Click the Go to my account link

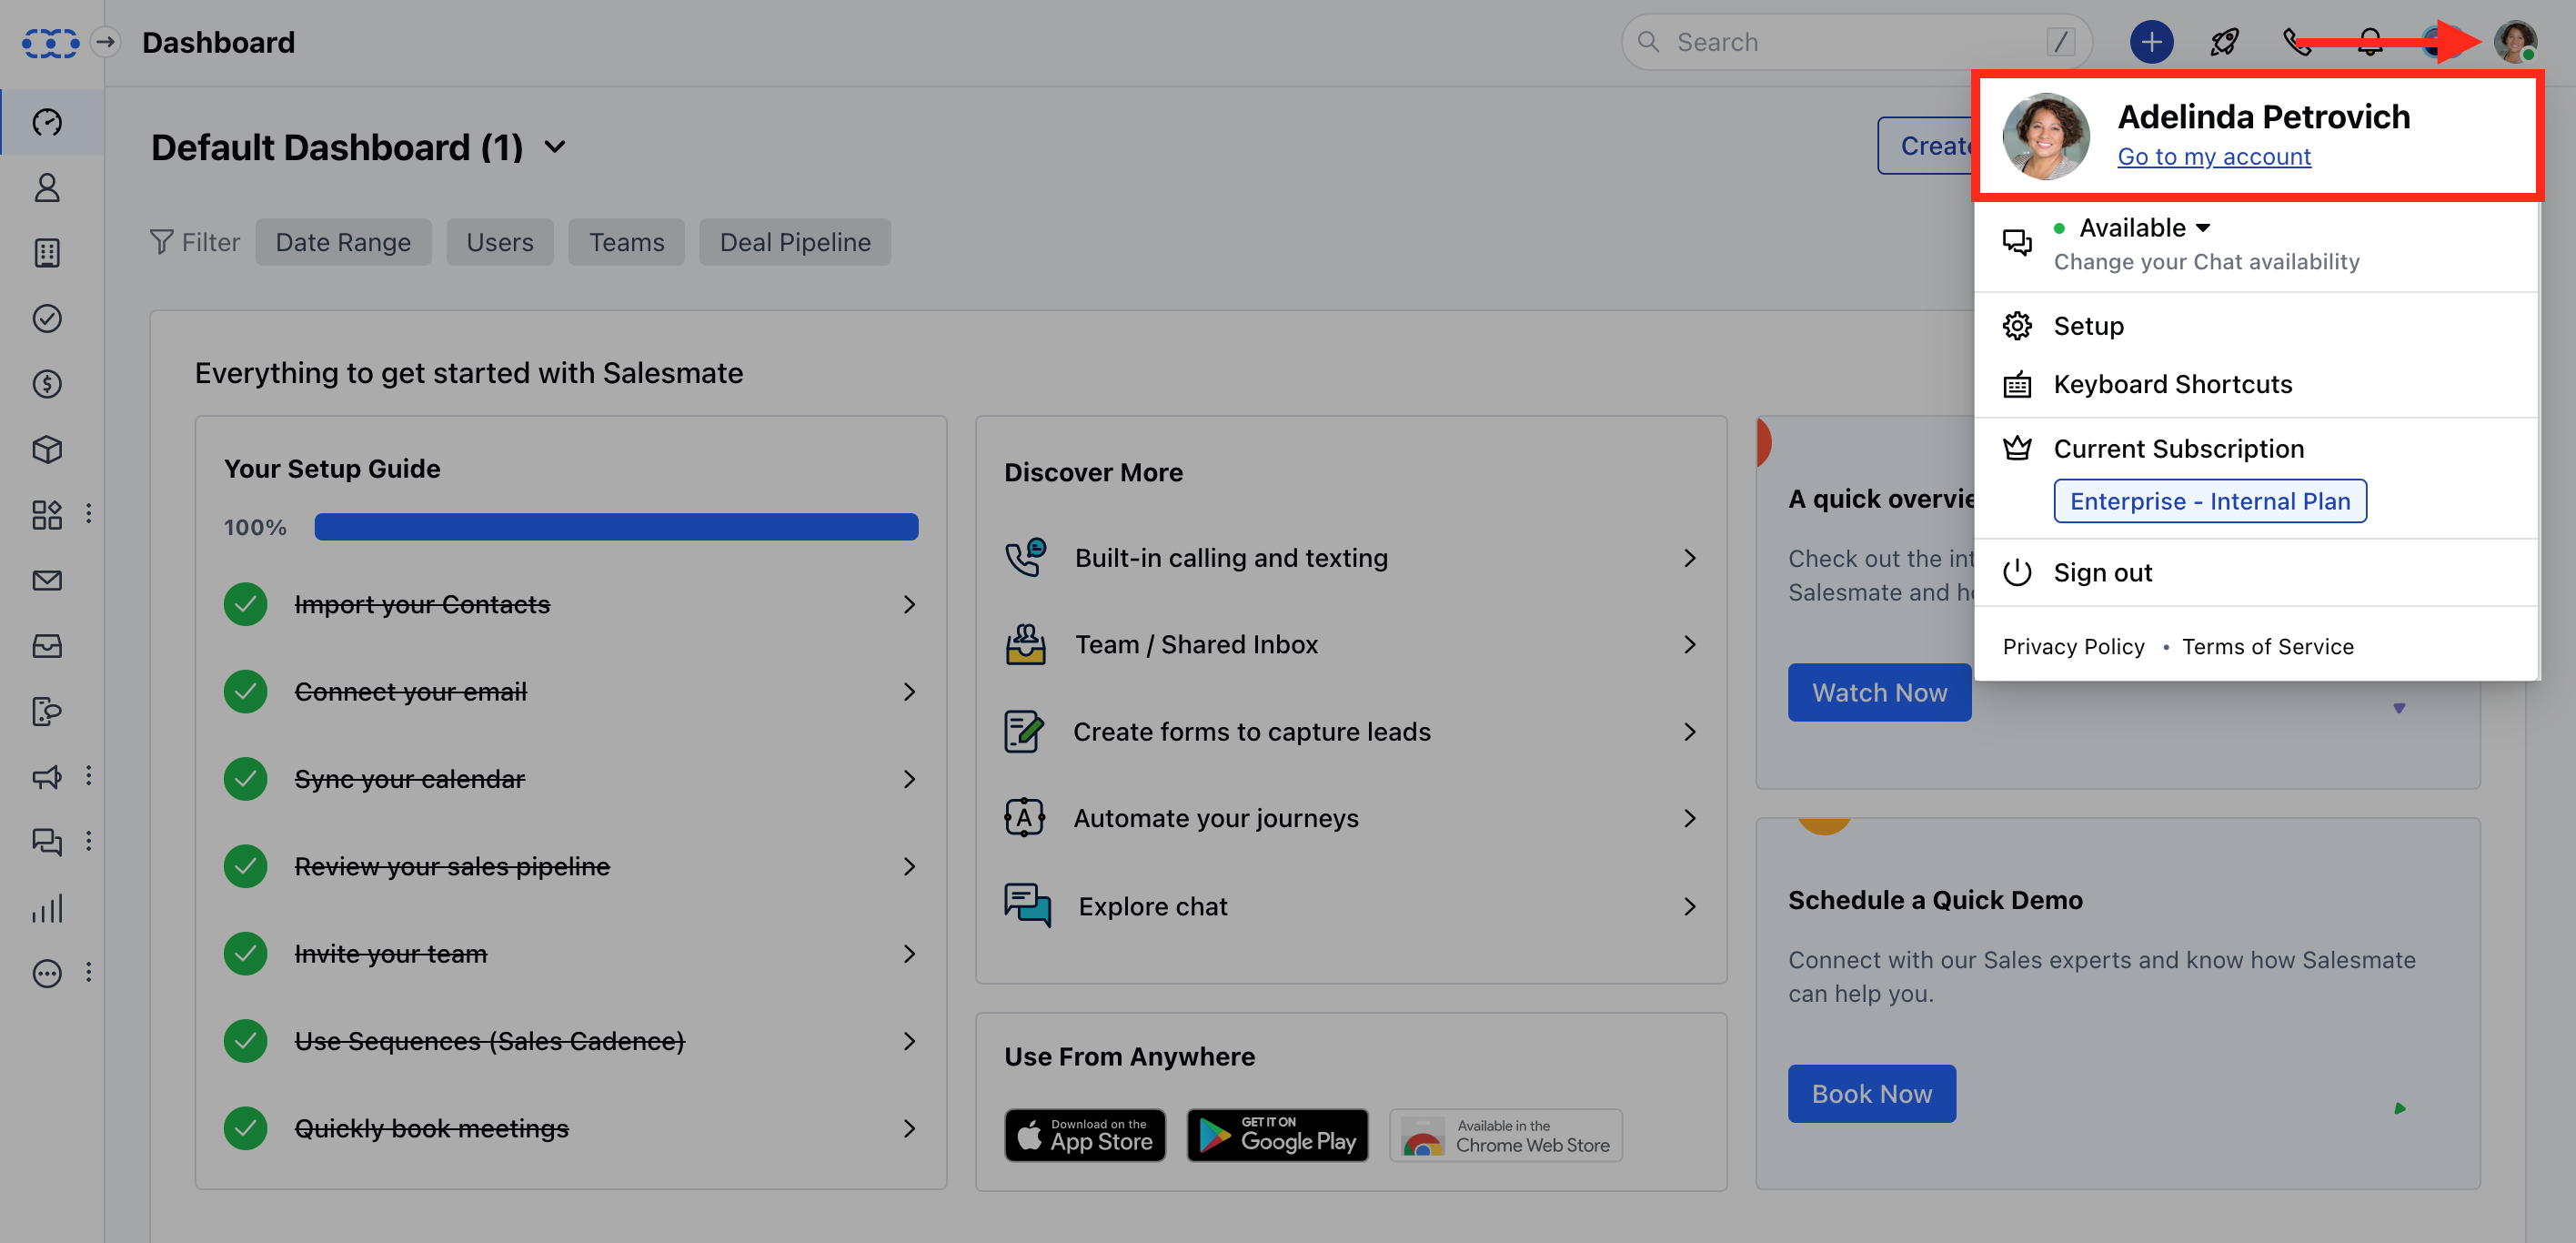(2213, 157)
